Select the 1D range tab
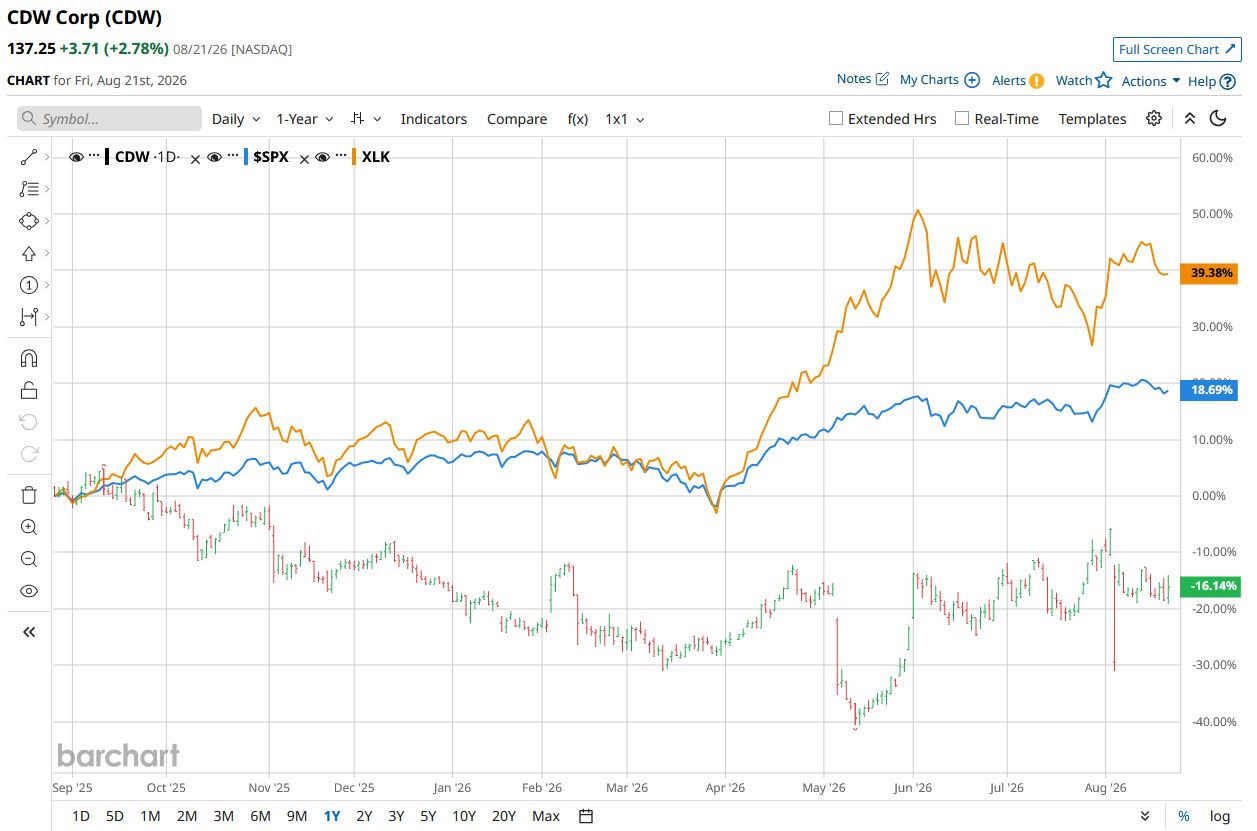Viewport: 1257px width, 831px height. 81,816
